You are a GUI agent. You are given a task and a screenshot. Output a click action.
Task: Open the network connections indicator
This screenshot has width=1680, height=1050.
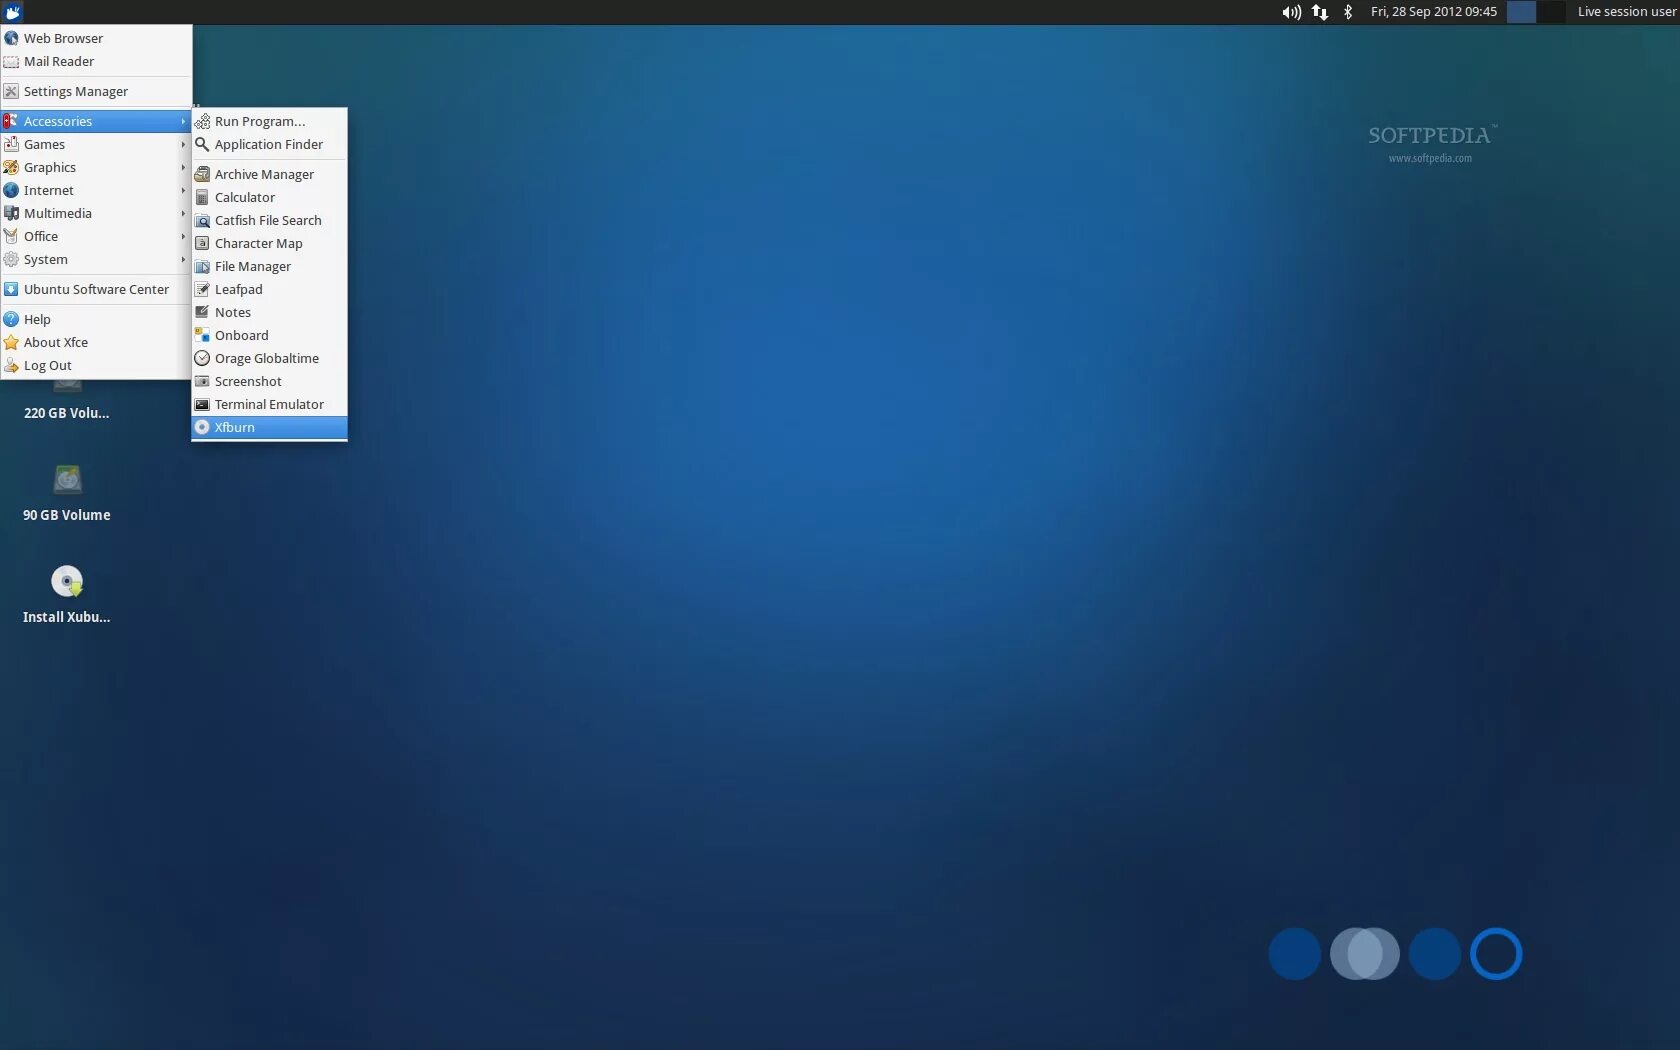(x=1320, y=12)
